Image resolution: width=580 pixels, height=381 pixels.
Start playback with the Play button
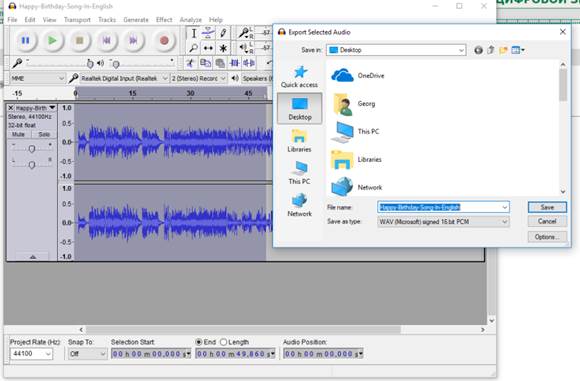53,40
